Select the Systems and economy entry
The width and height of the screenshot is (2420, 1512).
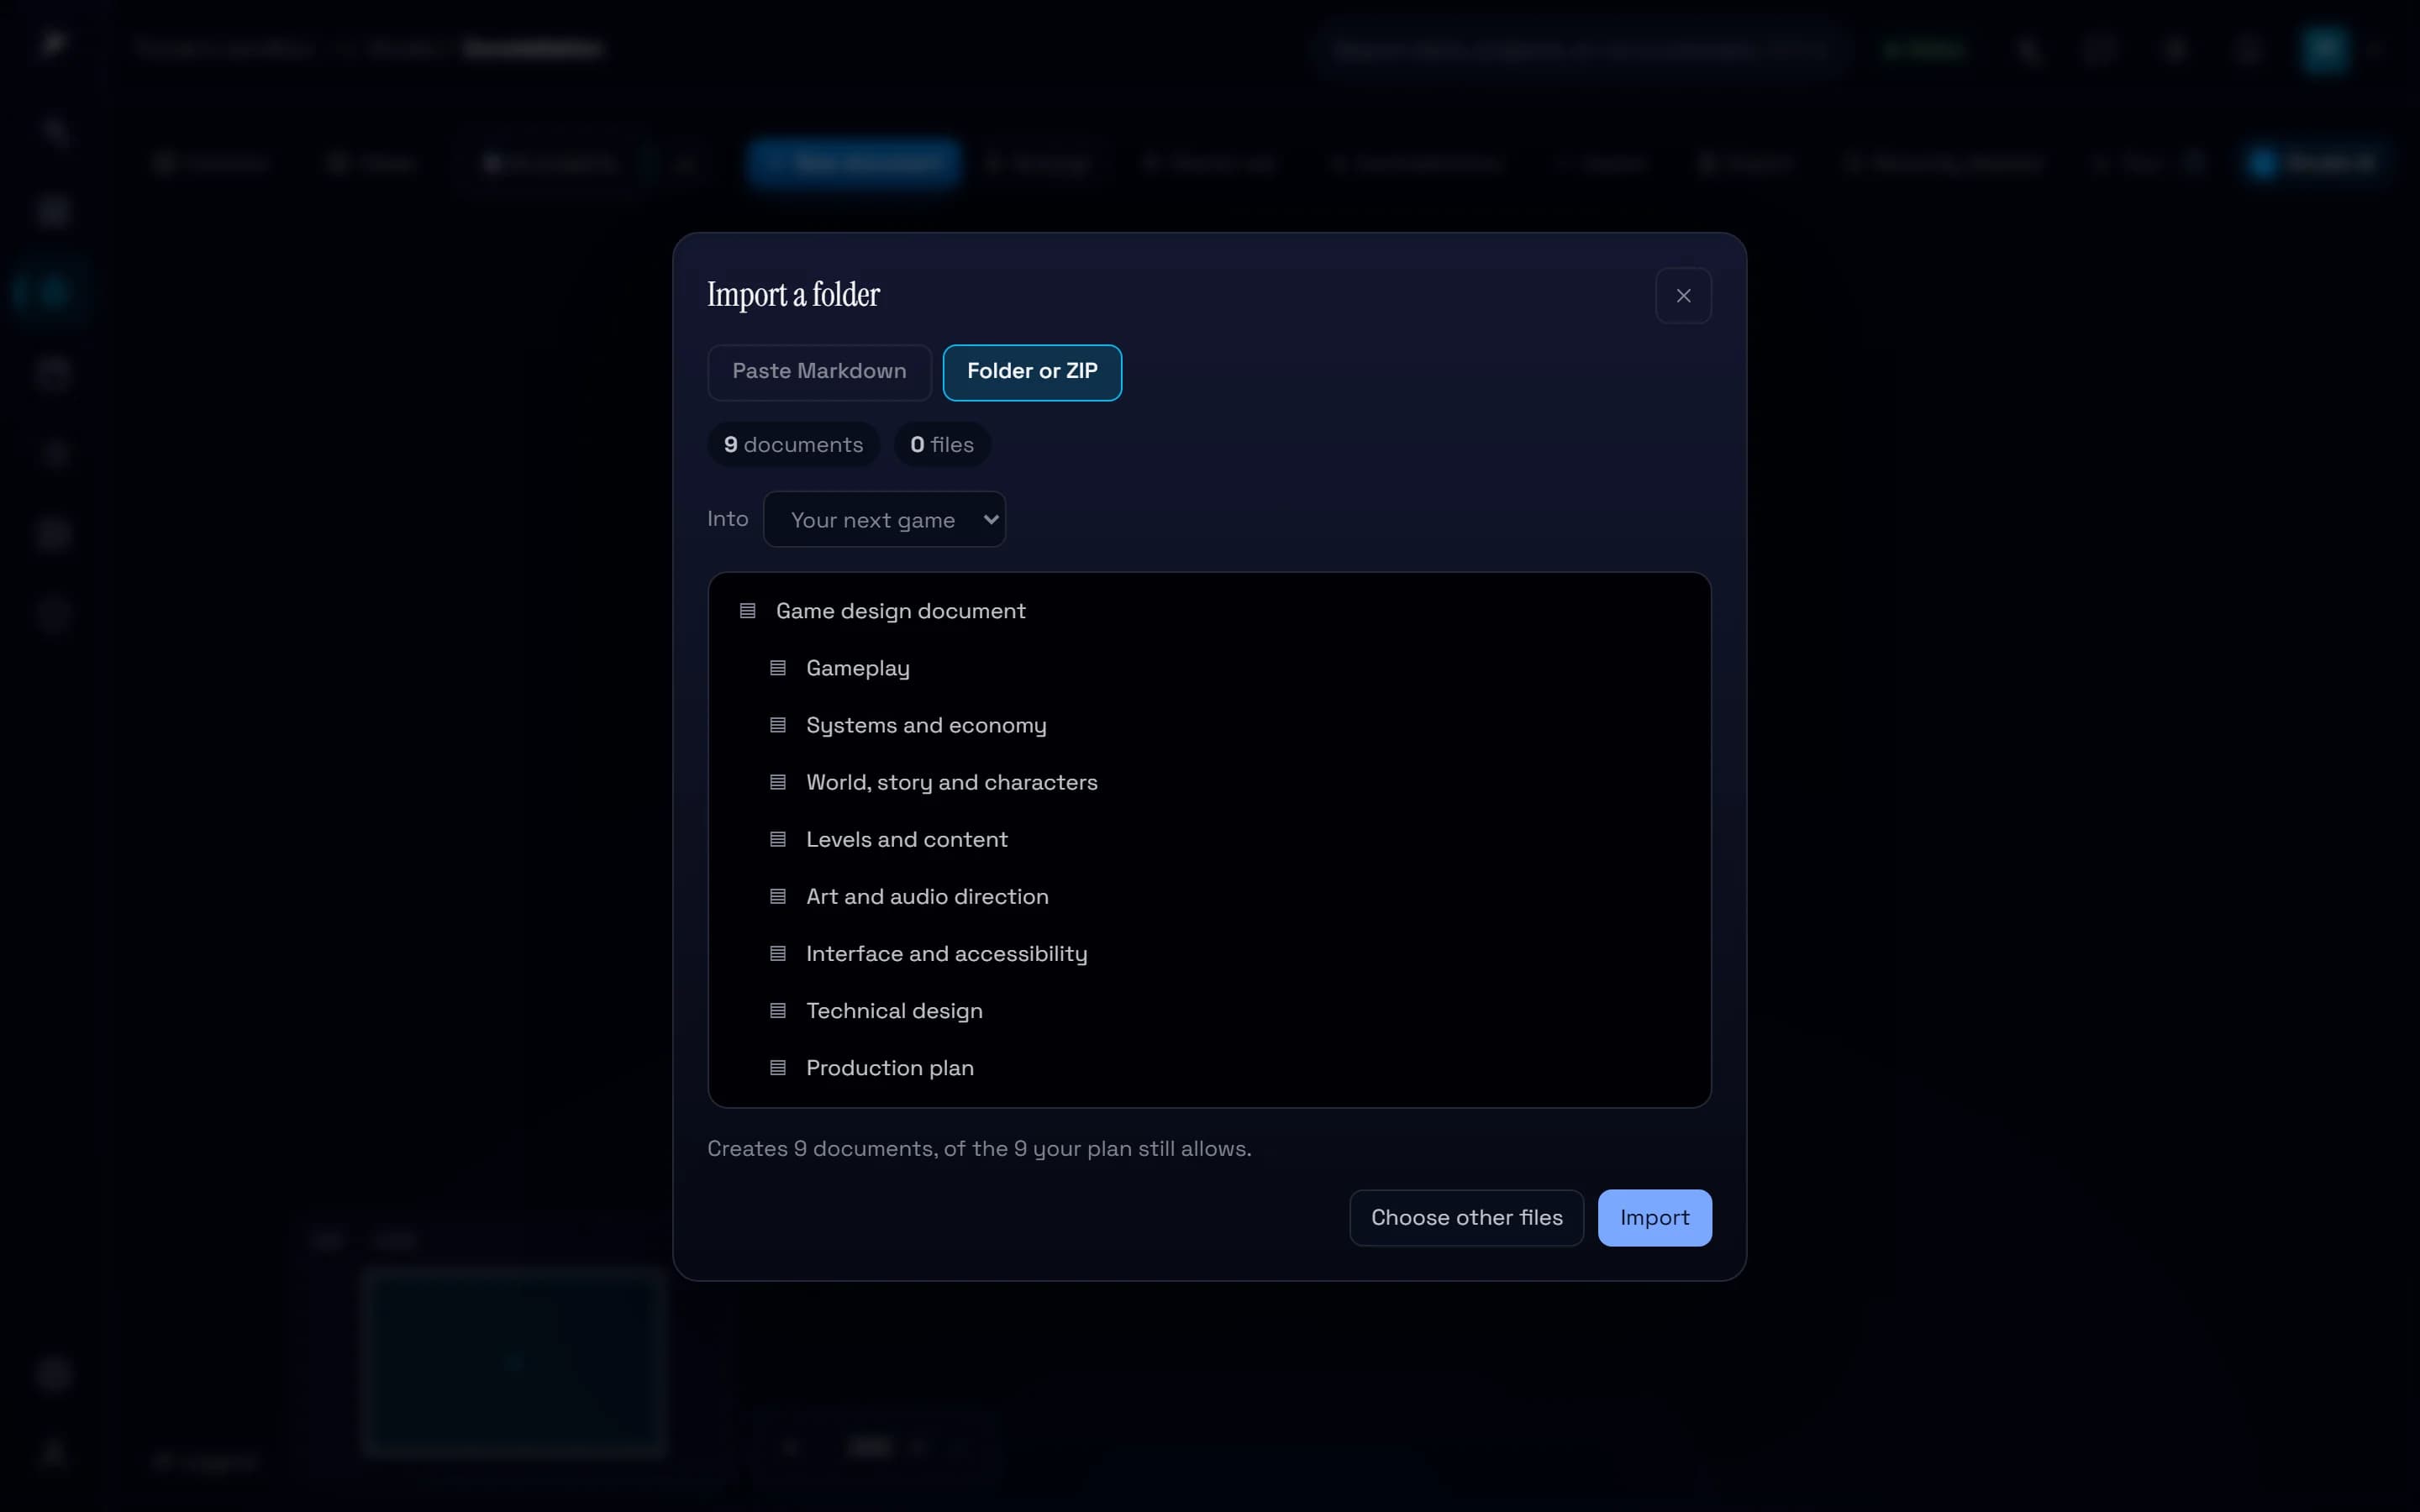(926, 725)
